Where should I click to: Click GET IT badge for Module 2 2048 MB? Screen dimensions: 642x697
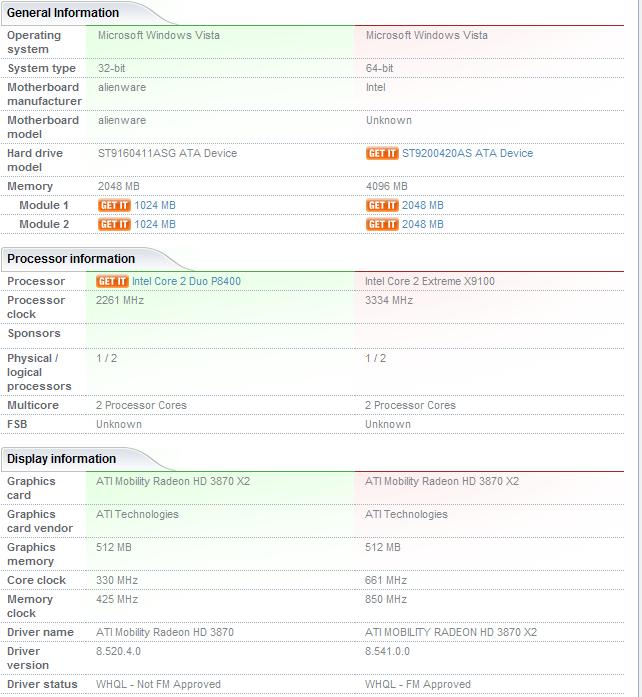tap(382, 225)
